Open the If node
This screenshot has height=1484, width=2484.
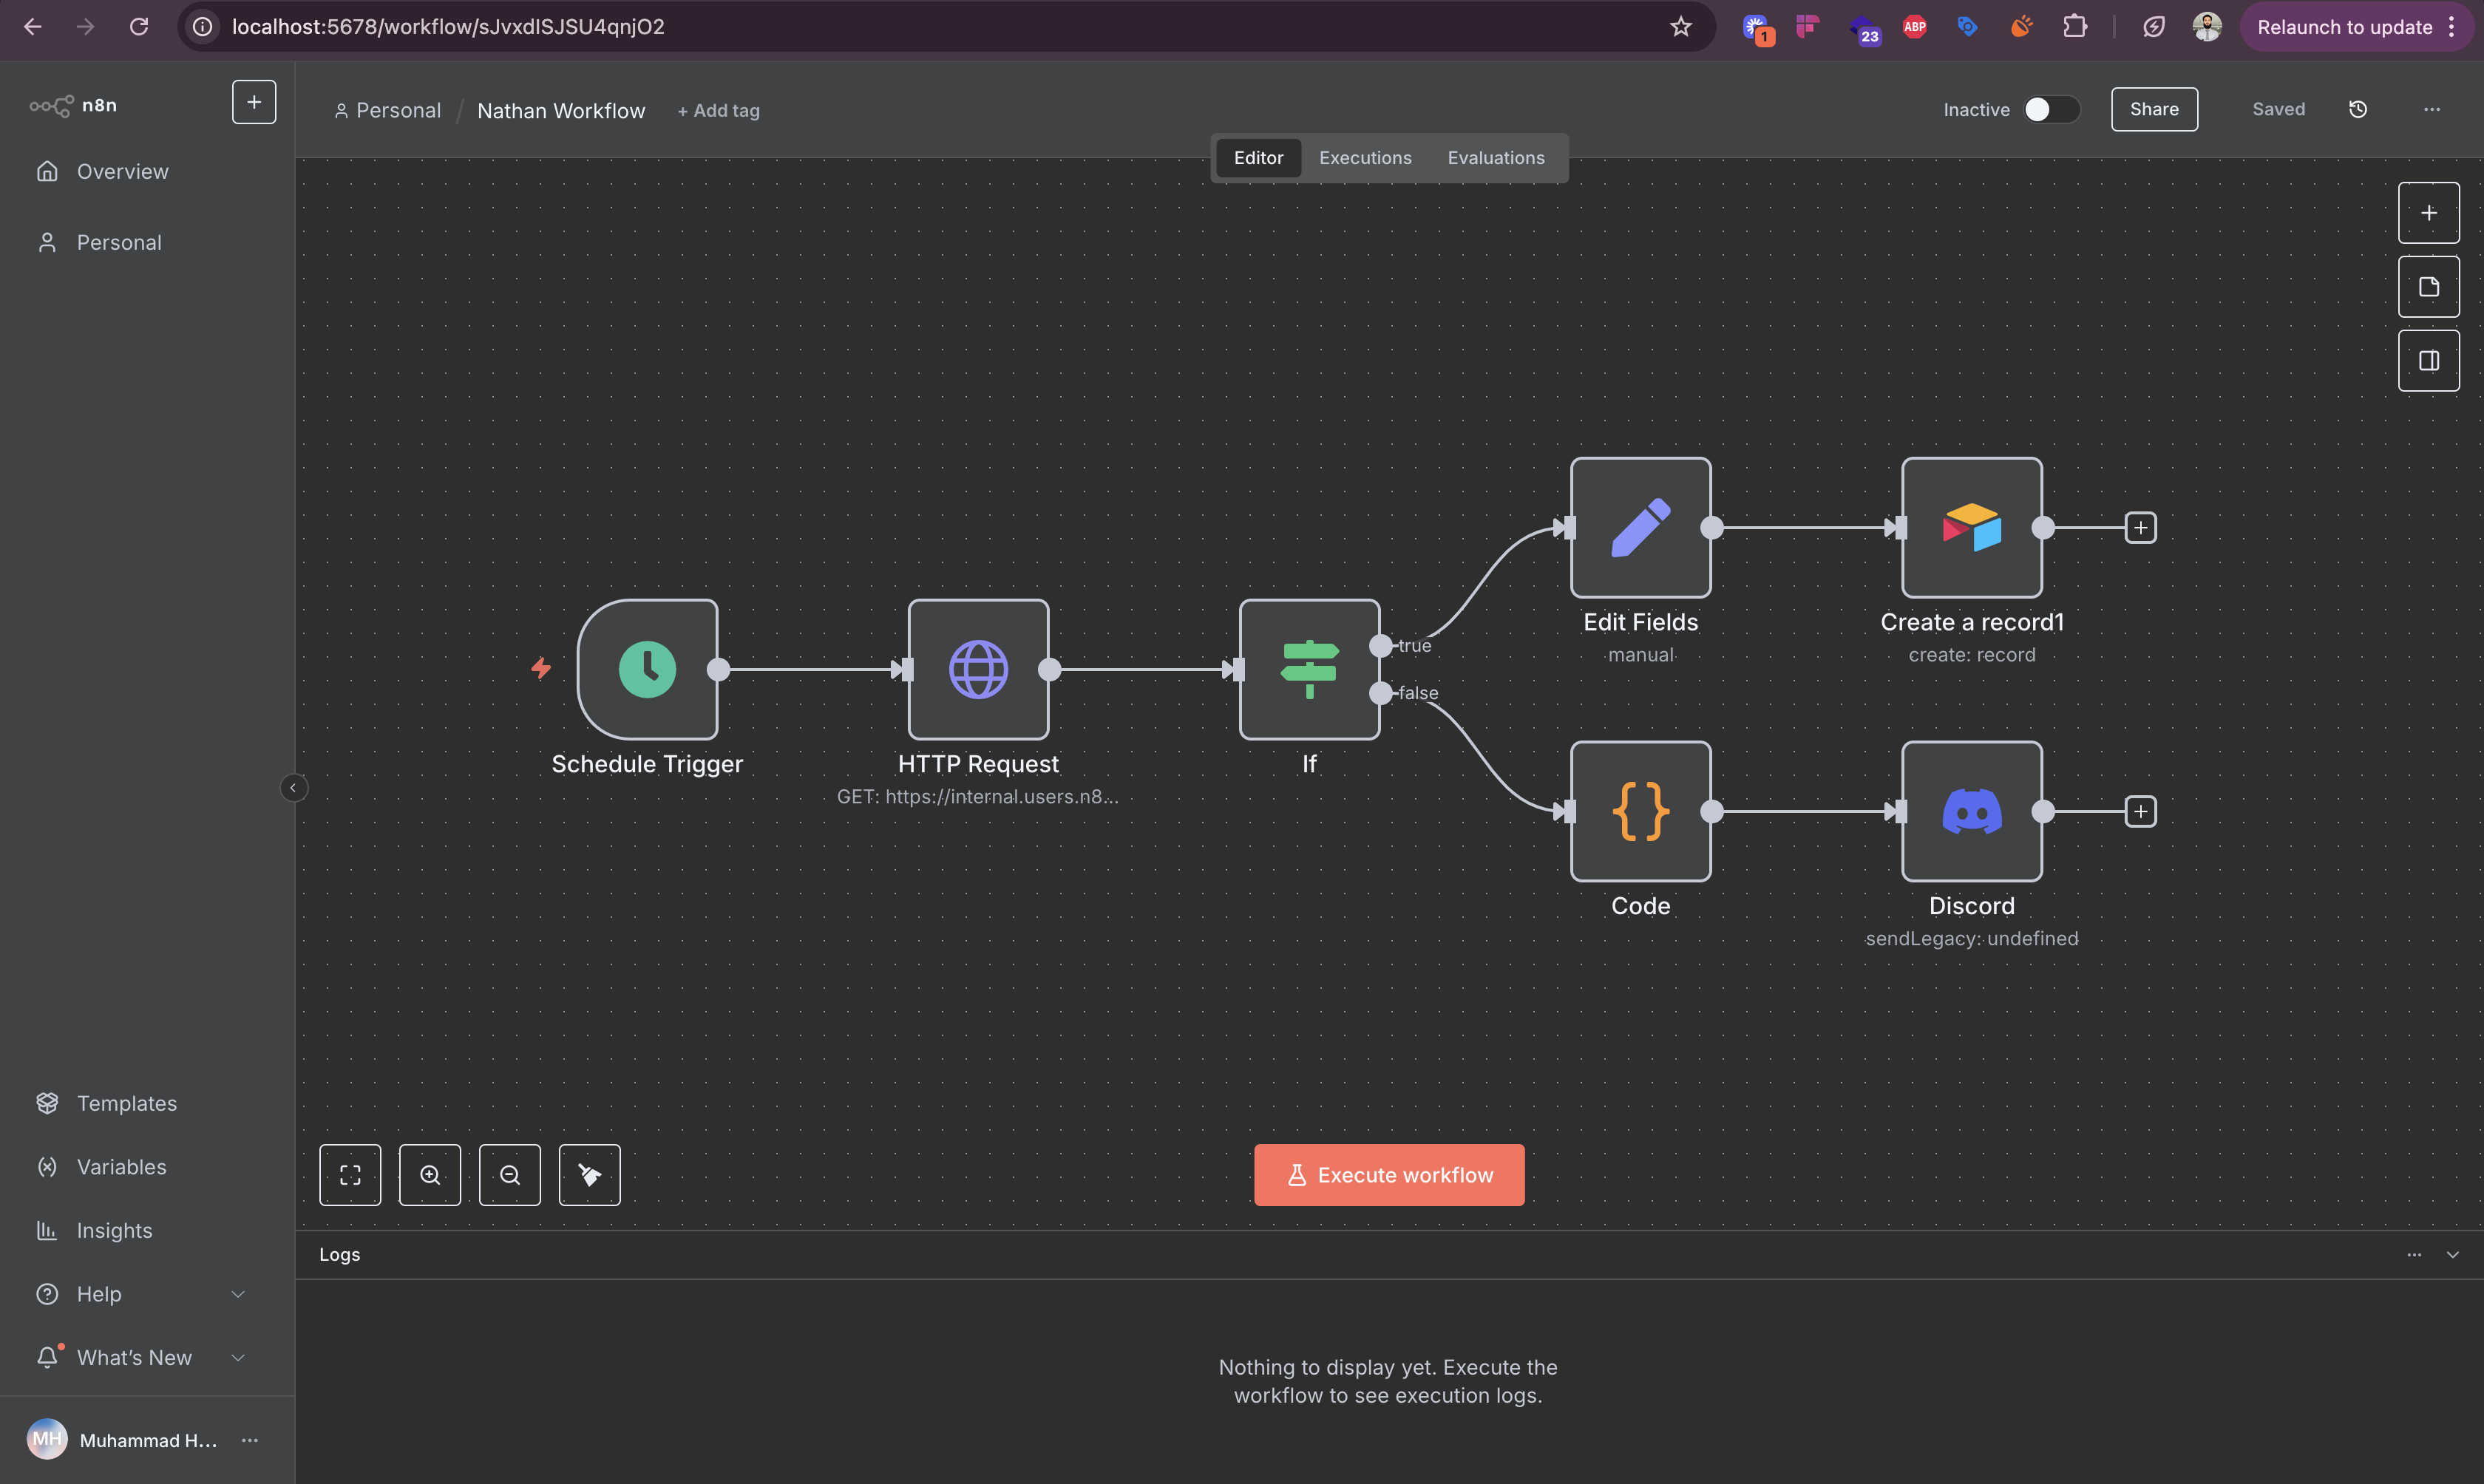[1309, 669]
